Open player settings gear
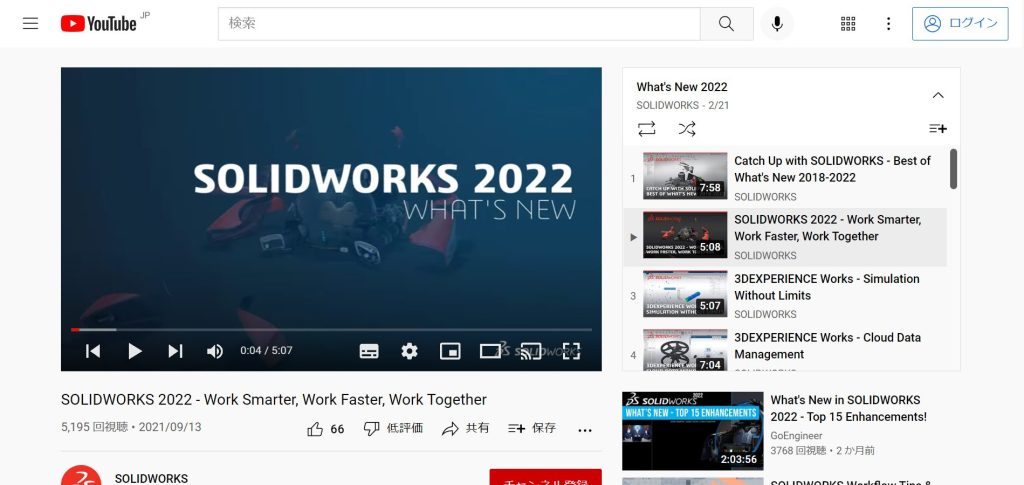The image size is (1024, 485). [x=409, y=351]
